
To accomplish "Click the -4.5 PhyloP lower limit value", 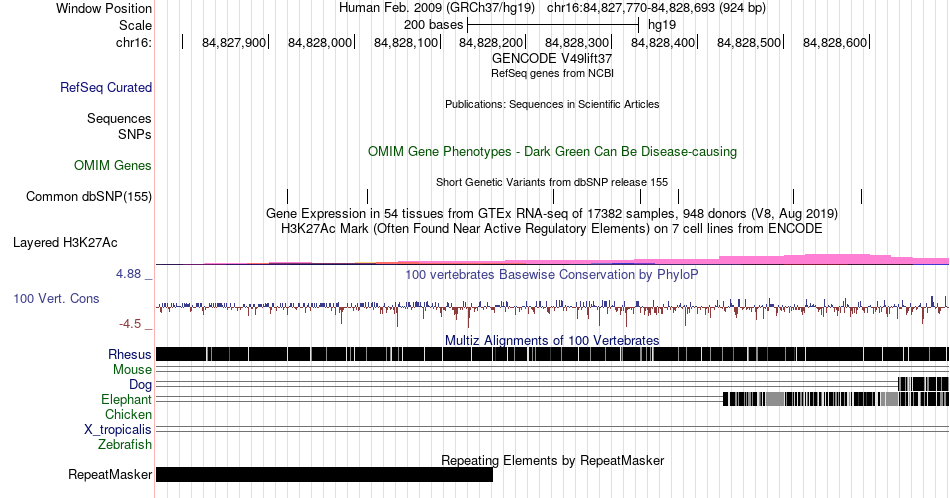I will pyautogui.click(x=130, y=324).
